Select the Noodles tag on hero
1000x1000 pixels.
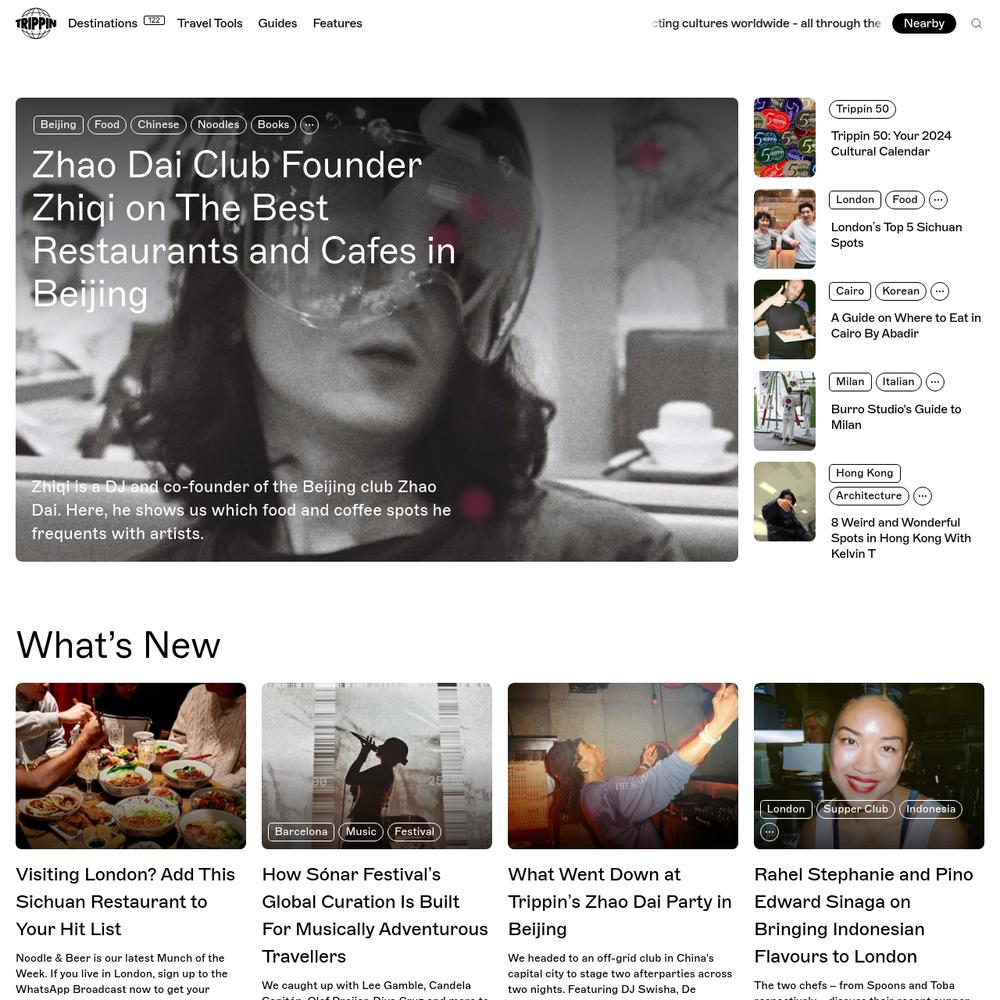pyautogui.click(x=218, y=125)
